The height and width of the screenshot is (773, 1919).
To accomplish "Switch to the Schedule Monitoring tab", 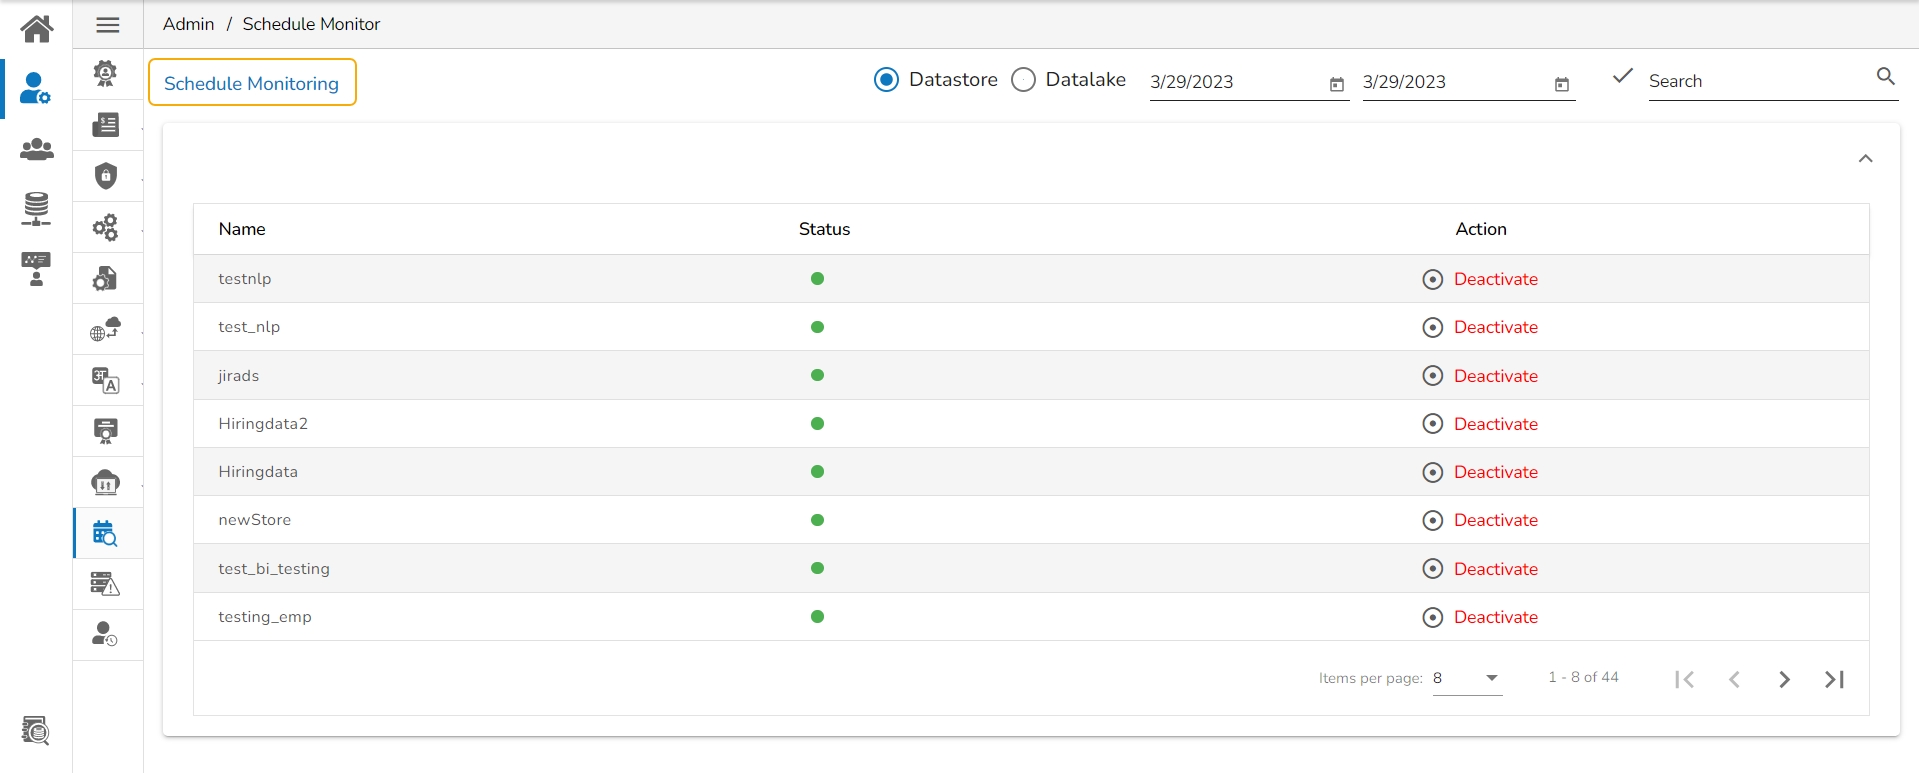I will pyautogui.click(x=252, y=83).
